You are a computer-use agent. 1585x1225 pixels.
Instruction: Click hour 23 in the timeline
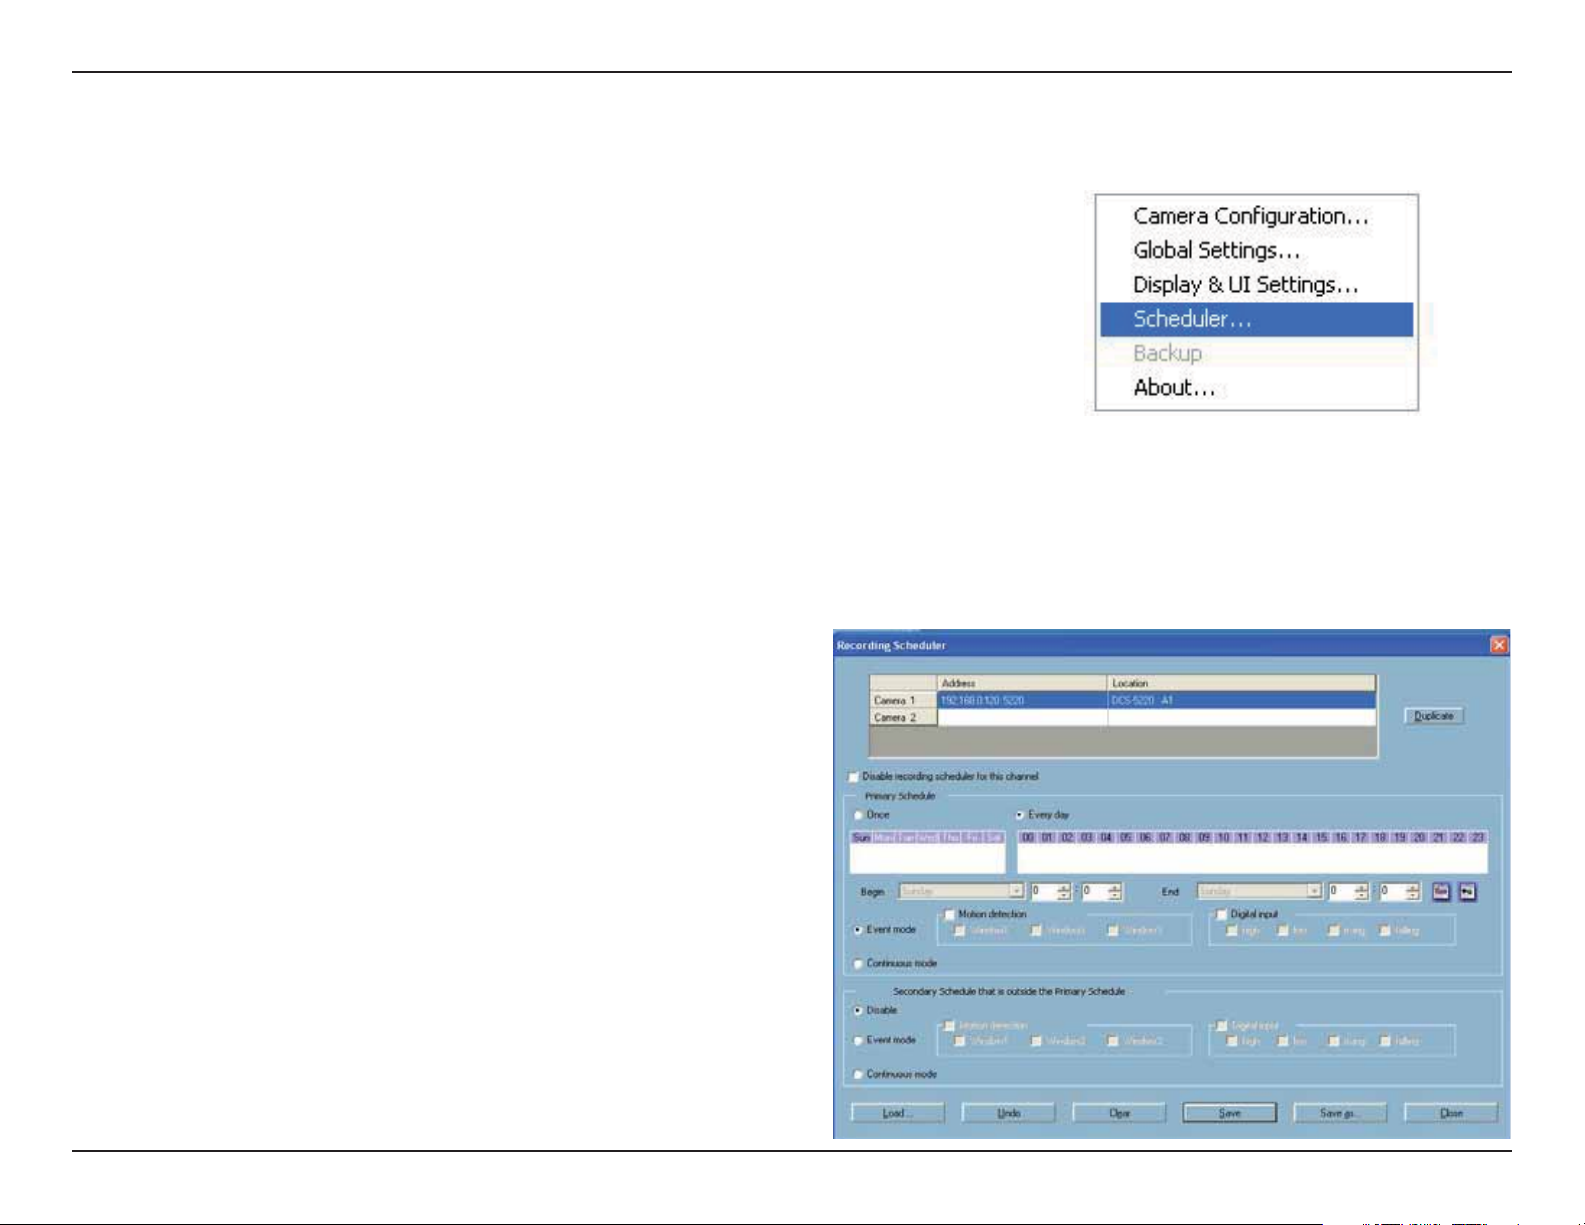coord(1477,837)
